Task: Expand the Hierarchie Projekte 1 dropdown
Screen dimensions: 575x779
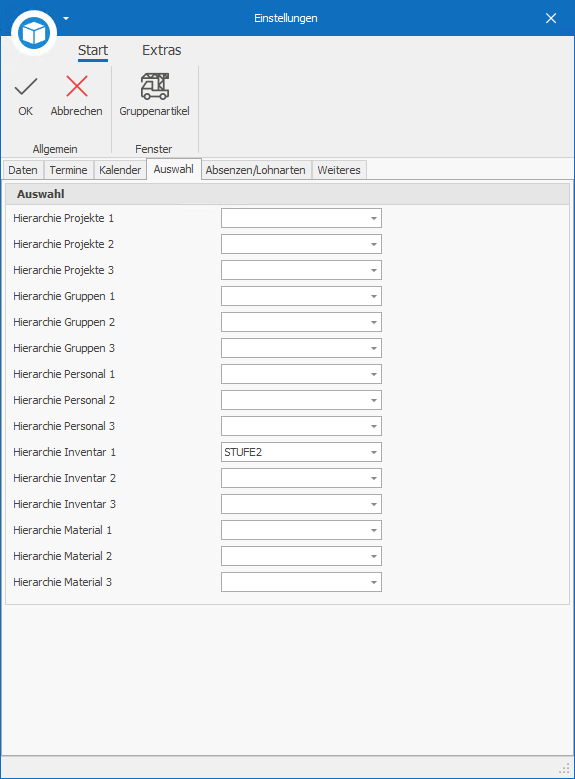Action: click(x=374, y=218)
